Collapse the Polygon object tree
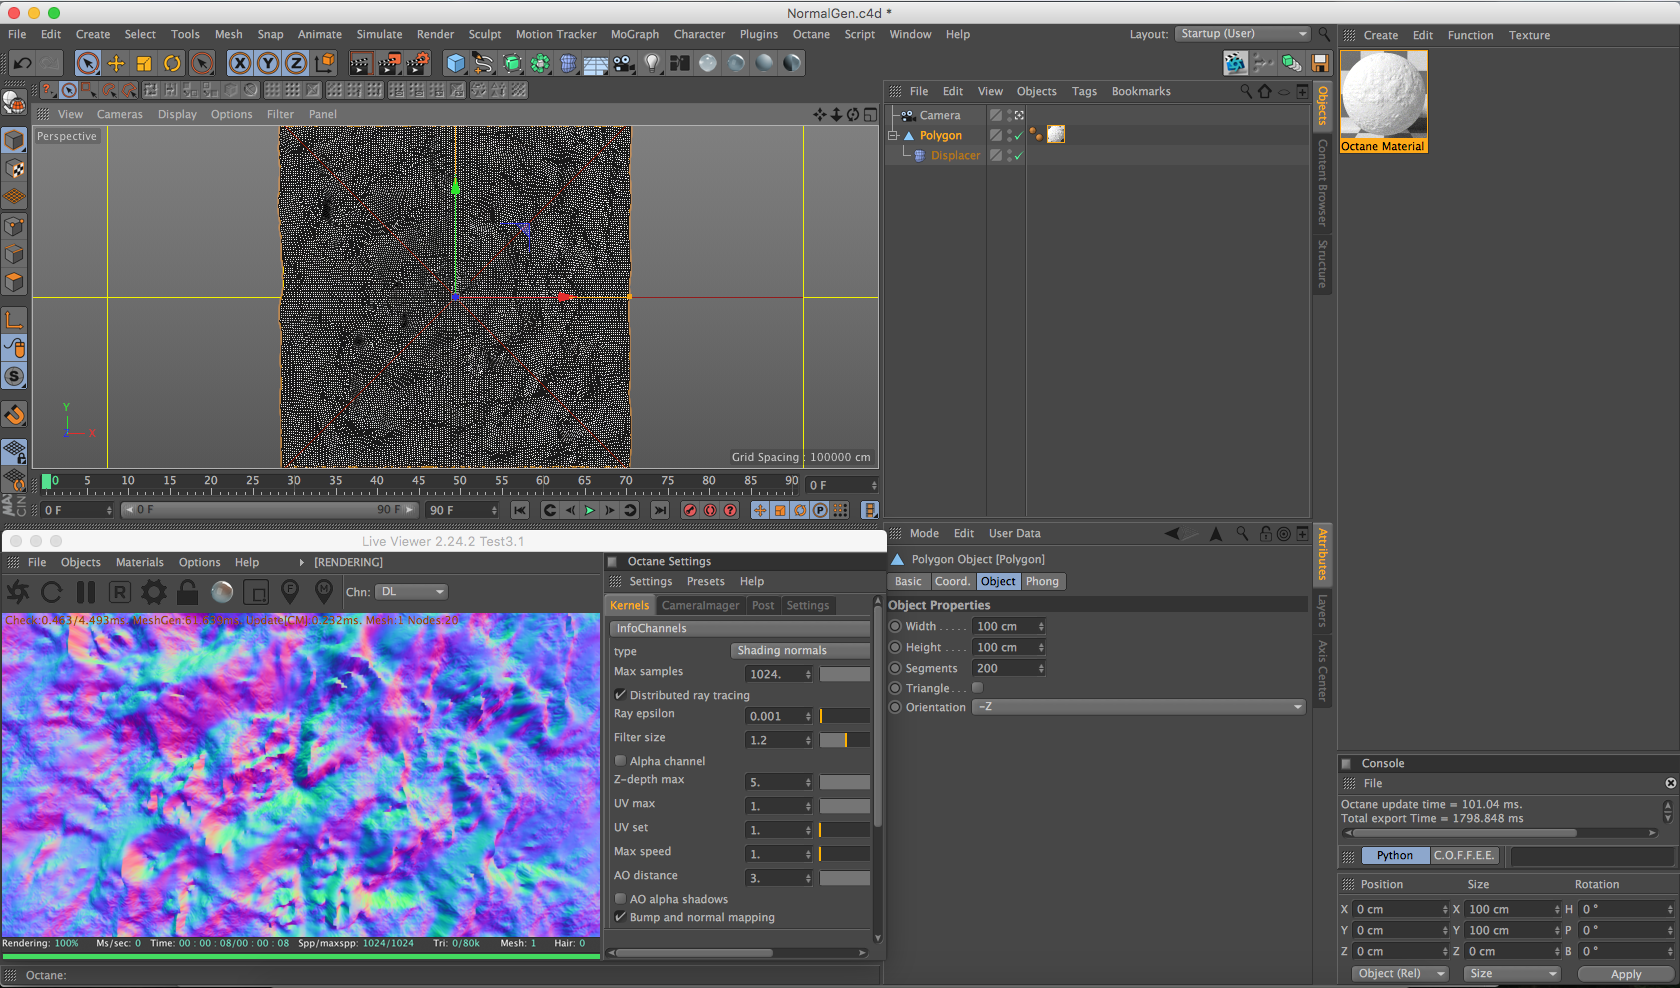This screenshot has width=1680, height=988. pyautogui.click(x=893, y=136)
